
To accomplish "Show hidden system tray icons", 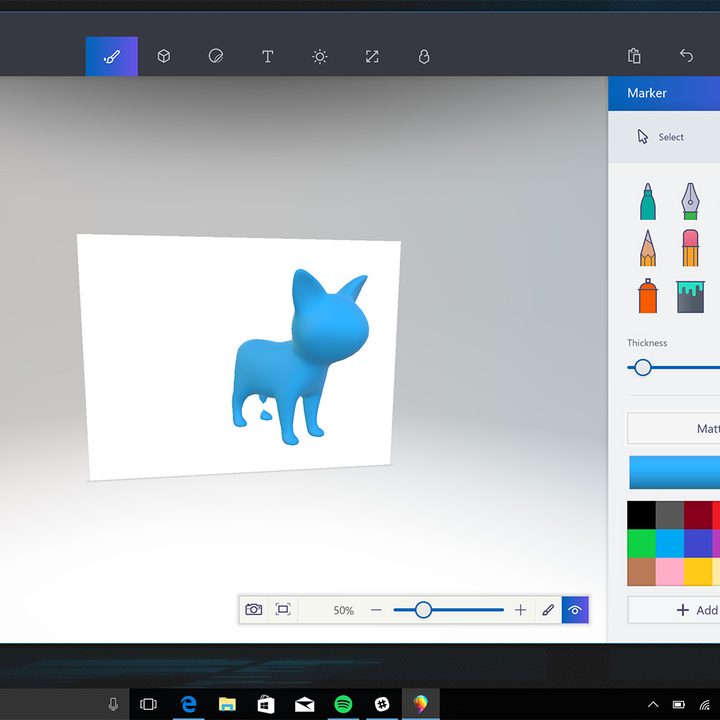I will click(x=653, y=704).
